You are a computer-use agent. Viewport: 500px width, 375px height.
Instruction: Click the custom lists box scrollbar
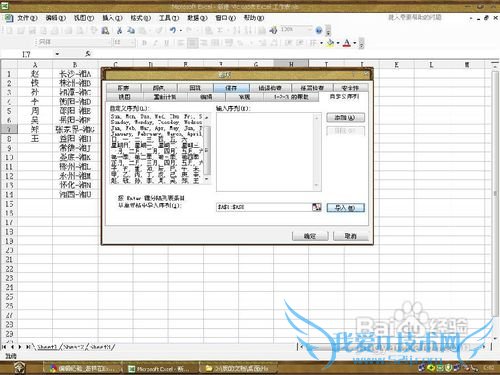pos(207,149)
